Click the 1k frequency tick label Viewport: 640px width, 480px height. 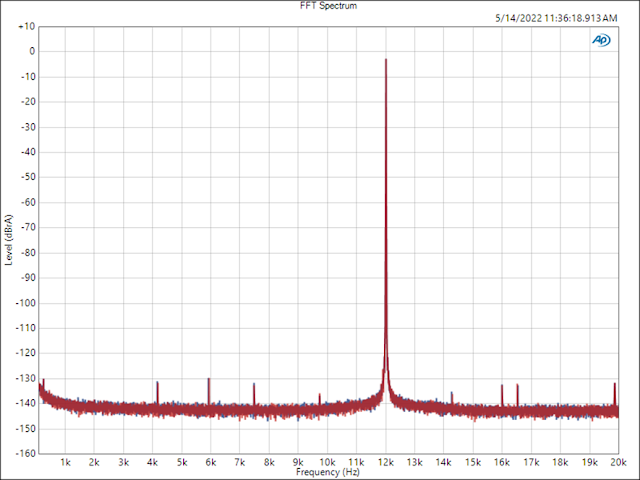pos(65,462)
